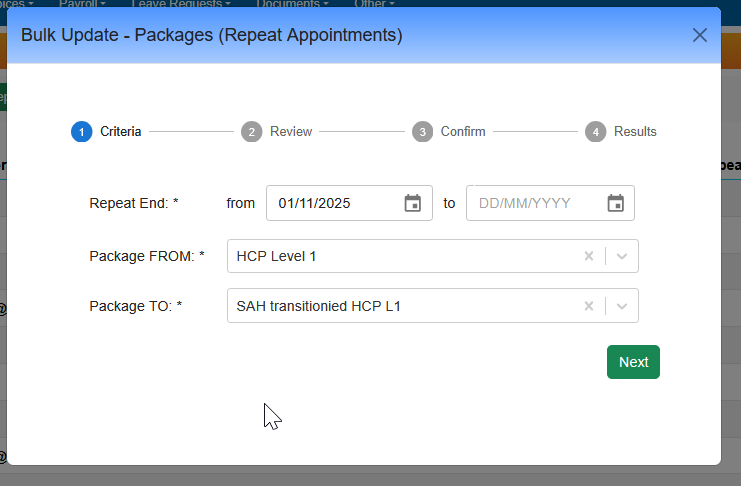Open the calendar picker for the from date

tap(412, 203)
